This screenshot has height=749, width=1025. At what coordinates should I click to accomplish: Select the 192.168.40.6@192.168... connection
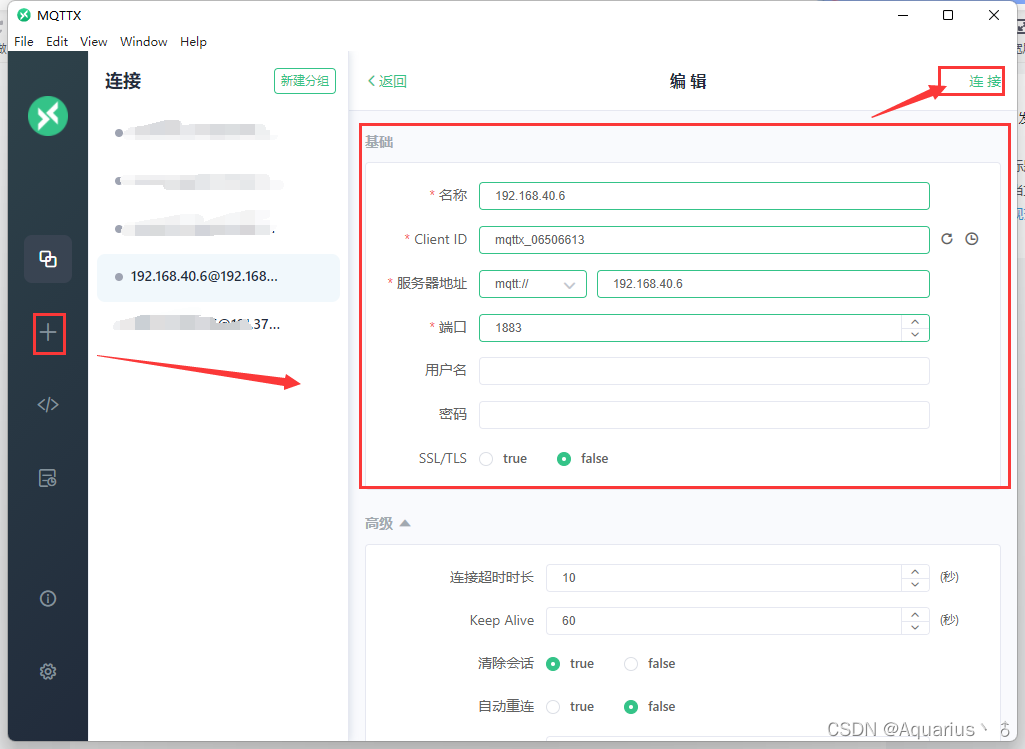218,277
